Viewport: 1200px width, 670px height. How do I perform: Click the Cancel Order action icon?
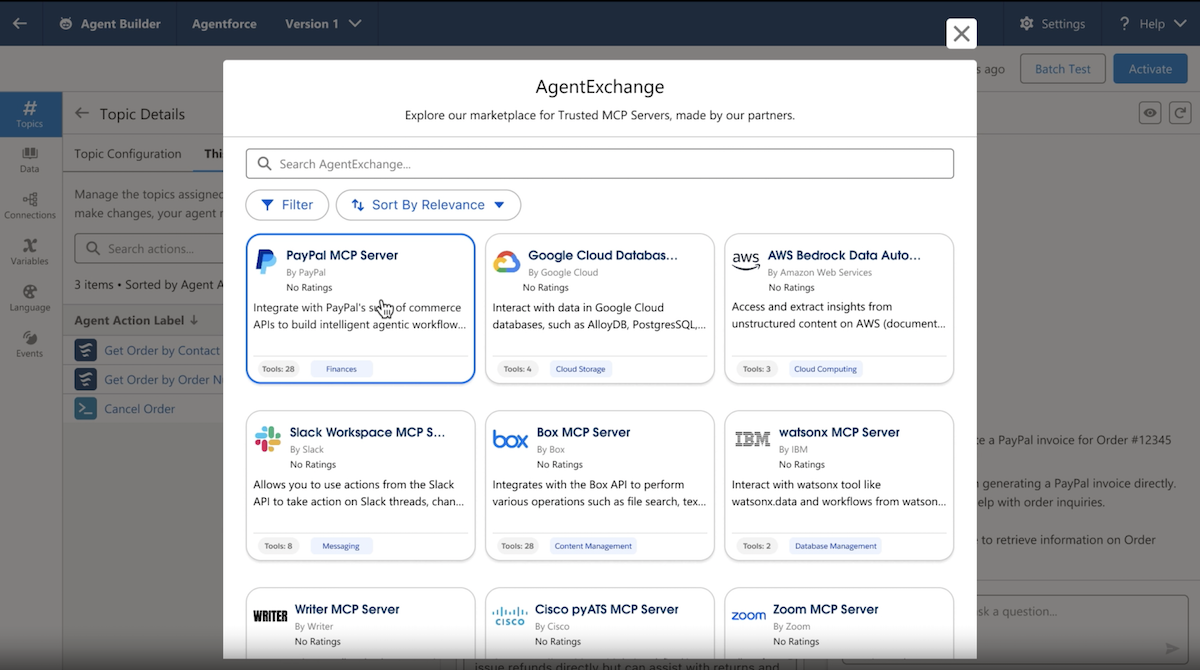point(86,408)
